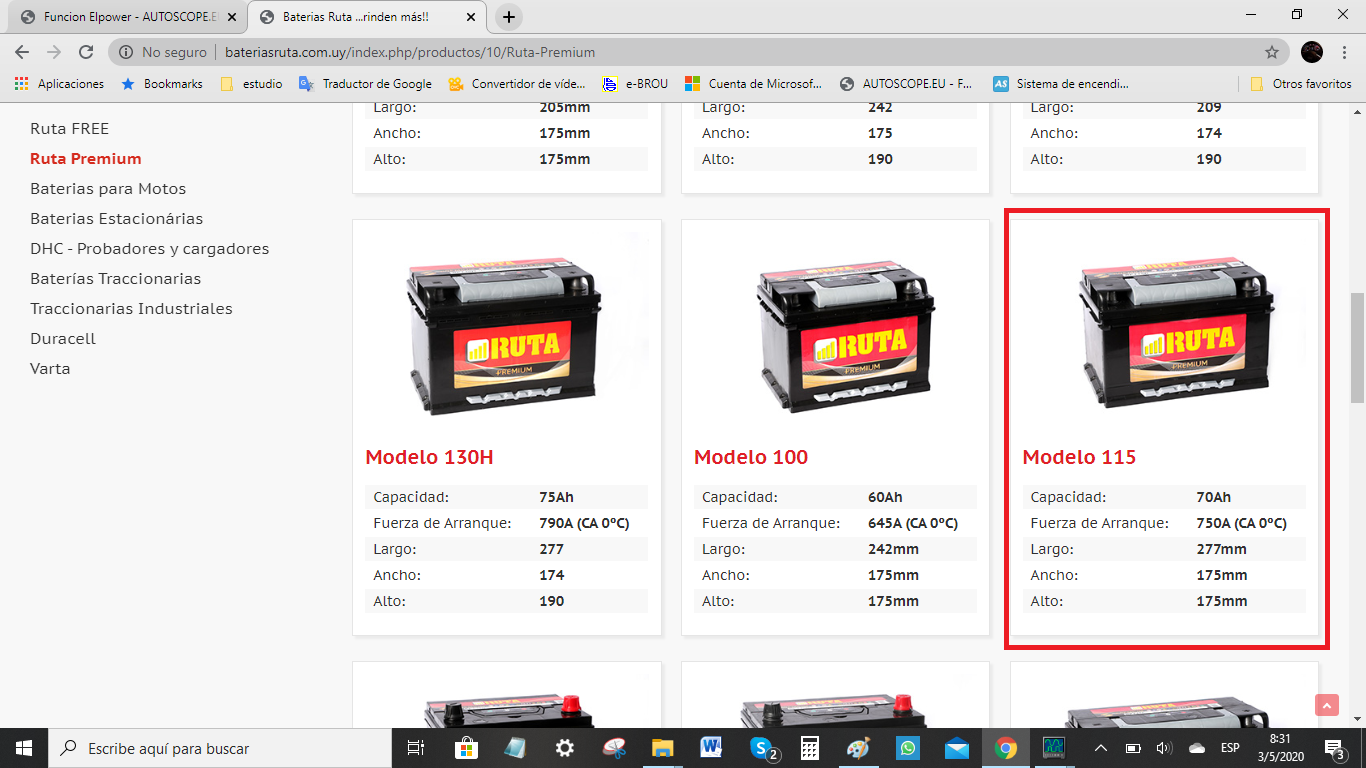Reload the page with the refresh icon
Image resolution: width=1366 pixels, height=768 pixels.
pyautogui.click(x=86, y=52)
